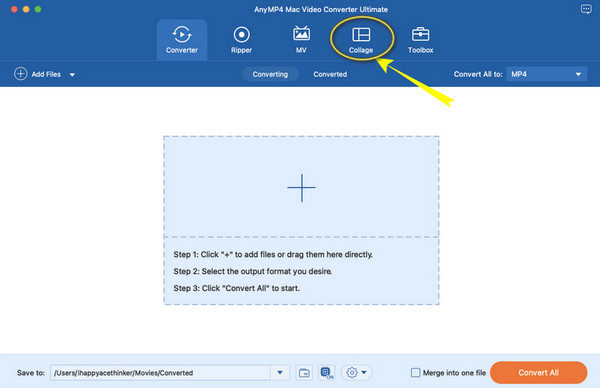Minimize the window with the yellow button
The image size is (600, 388).
click(x=26, y=9)
